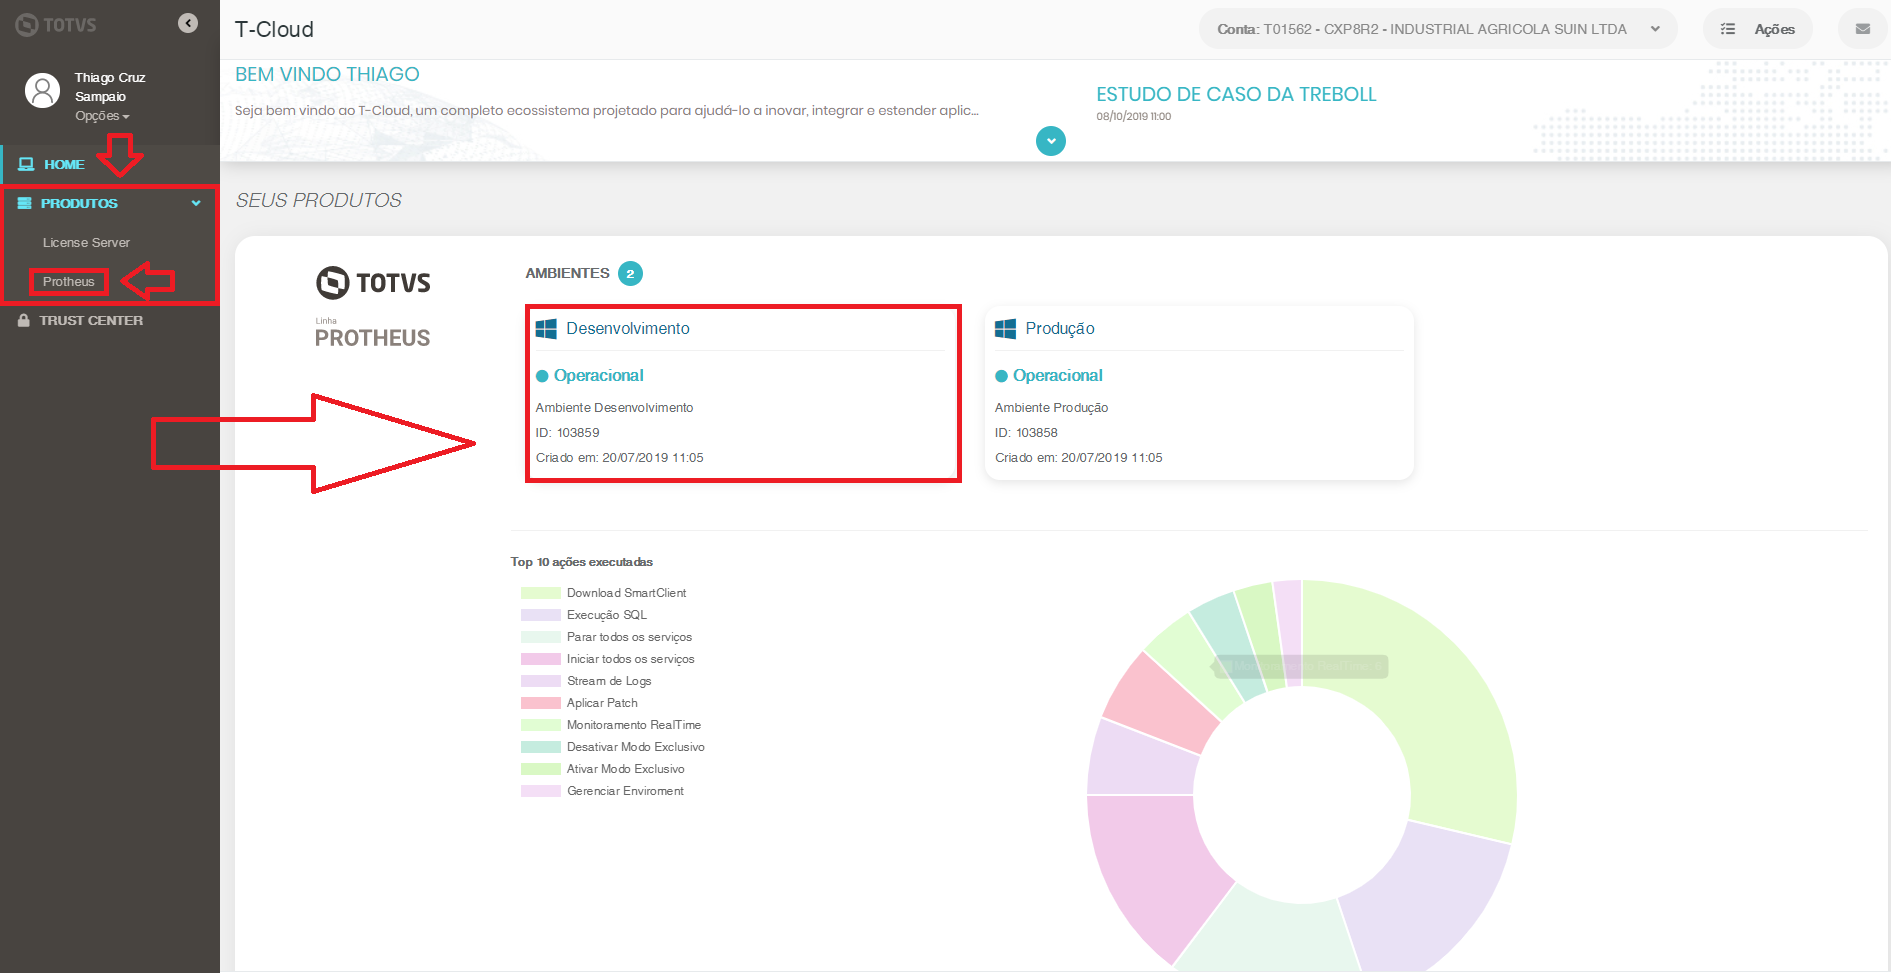Click ID: 103859 text
The height and width of the screenshot is (973, 1891).
(567, 433)
